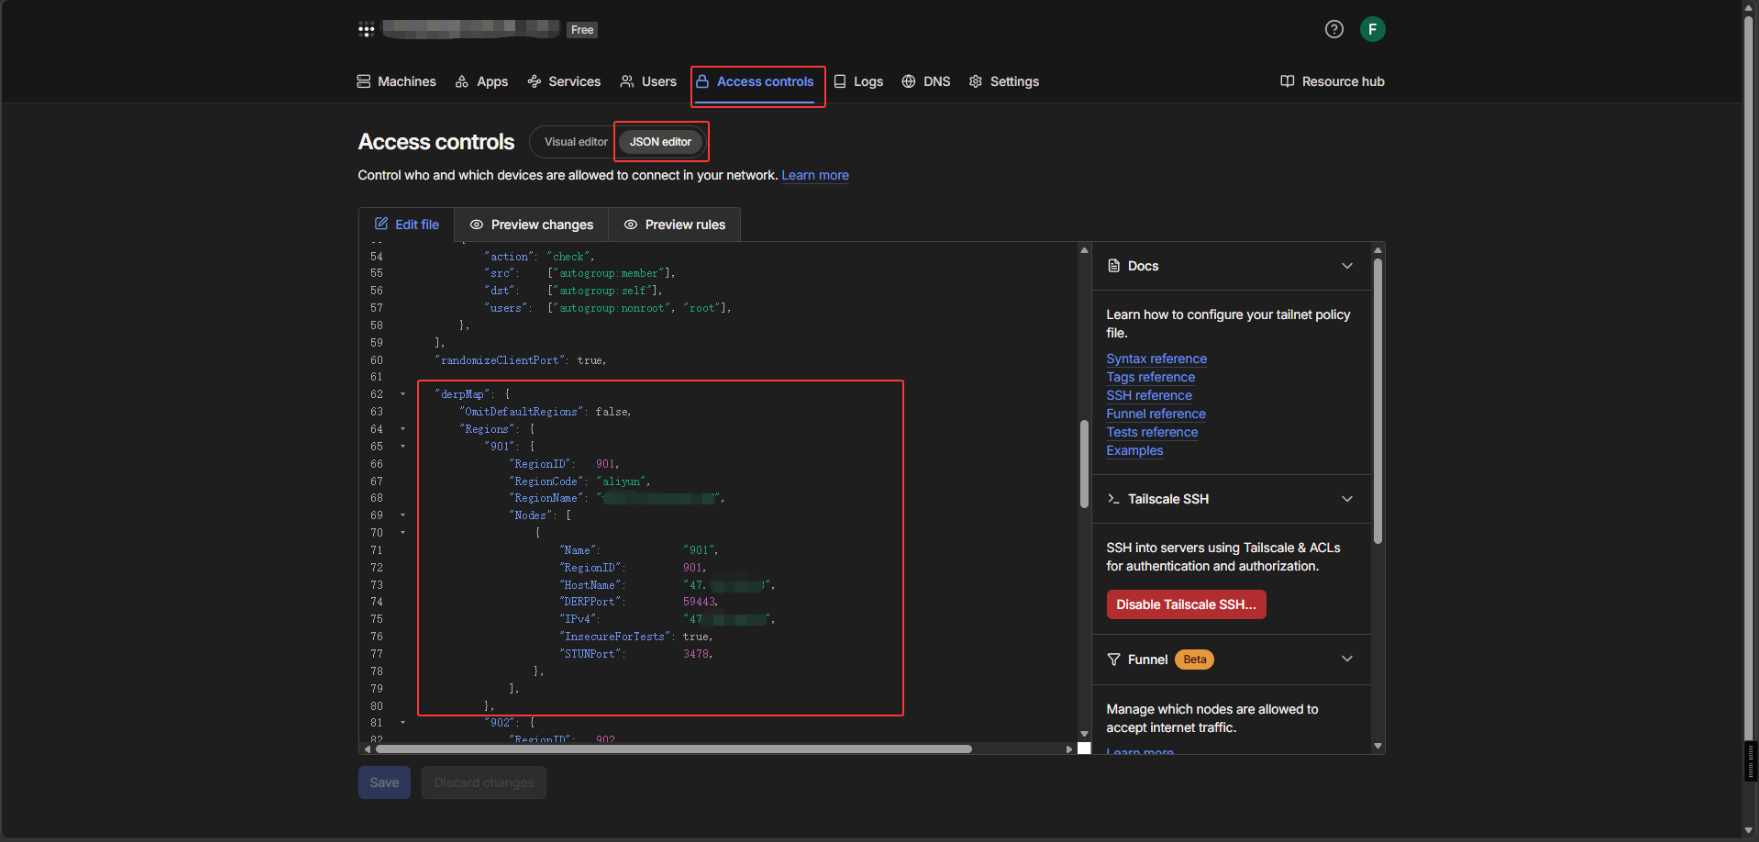Open the Syntax reference link
The width and height of the screenshot is (1759, 842).
pos(1156,359)
